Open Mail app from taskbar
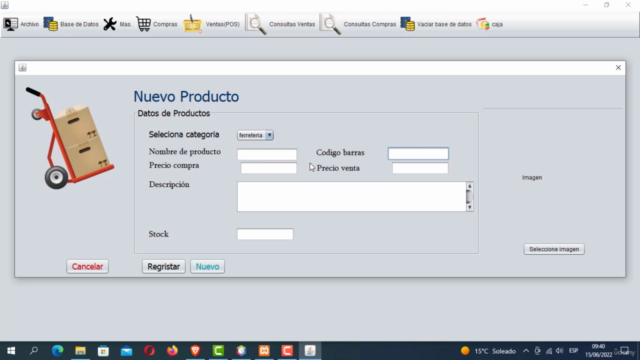This screenshot has width=640, height=360. tap(126, 351)
